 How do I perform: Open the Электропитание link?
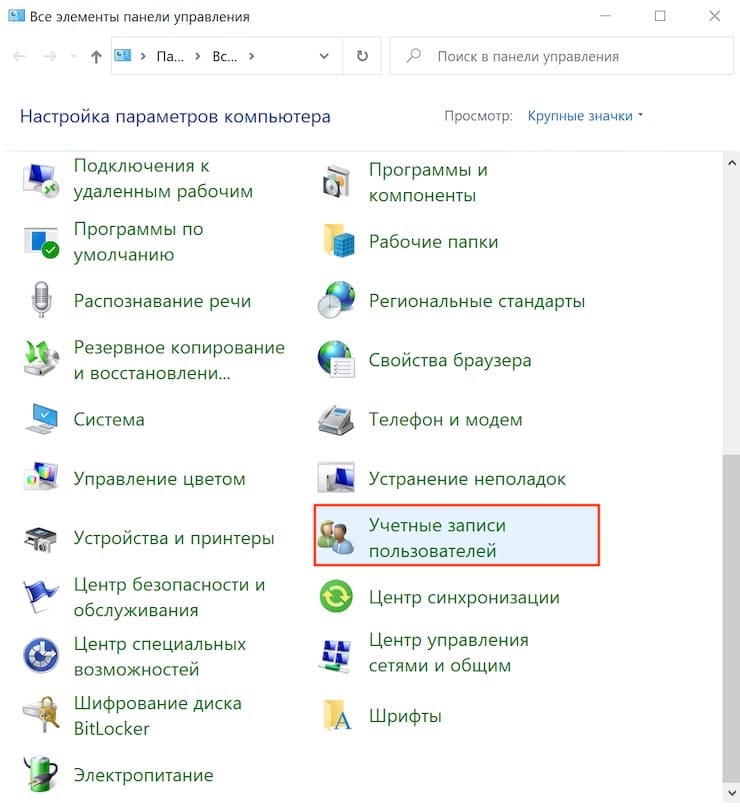(x=144, y=775)
